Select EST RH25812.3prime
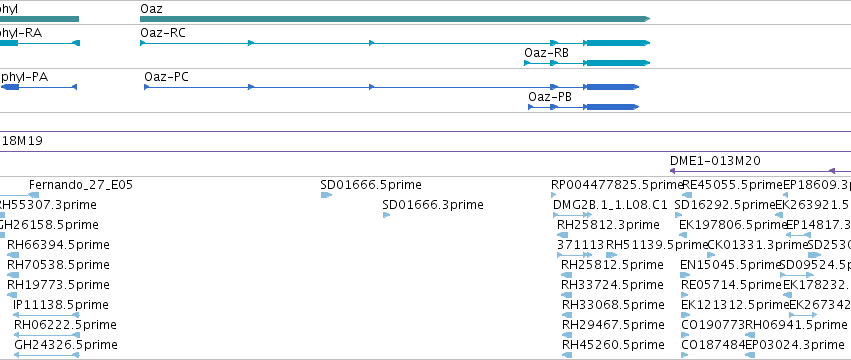 608,225
